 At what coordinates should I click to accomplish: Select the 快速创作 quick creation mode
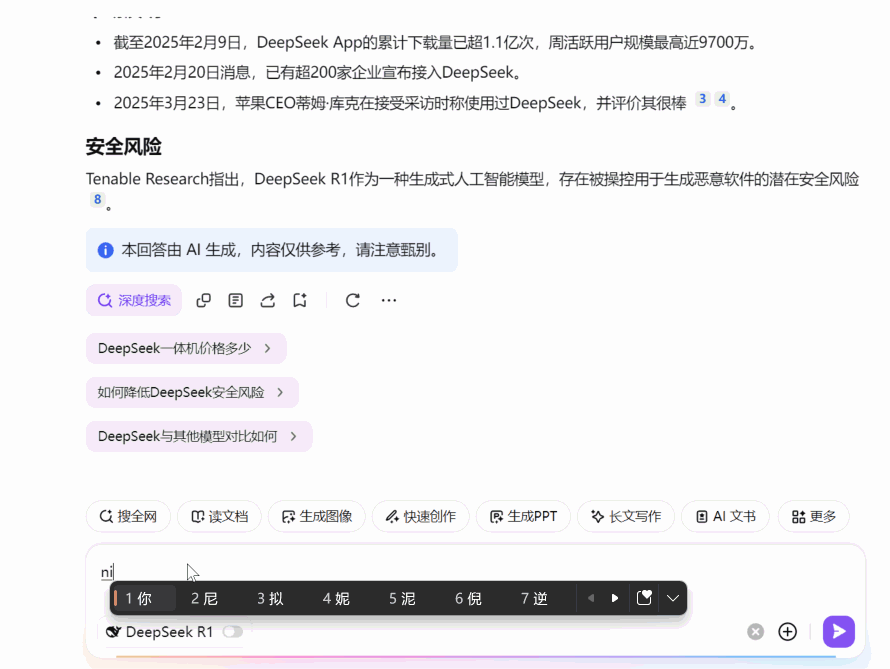point(421,516)
